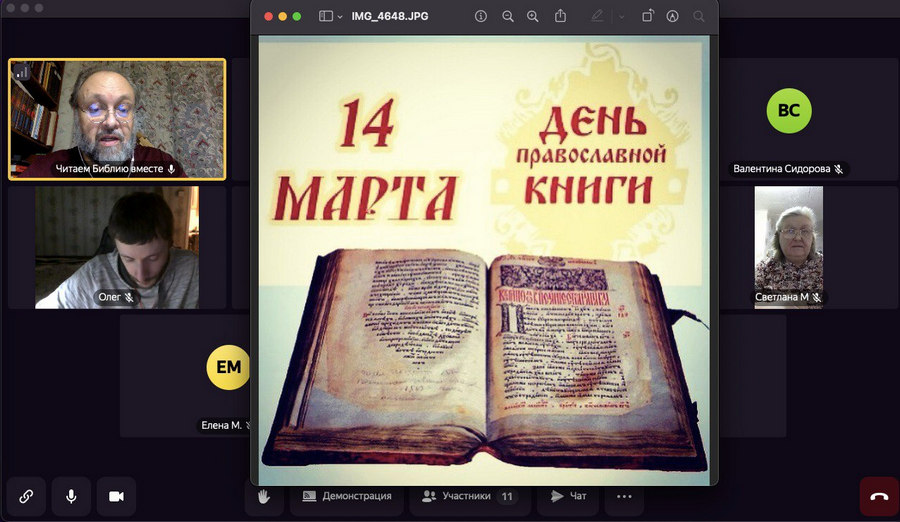Click the Елена М. name label
Viewport: 900px width, 522px height.
pyautogui.click(x=222, y=426)
